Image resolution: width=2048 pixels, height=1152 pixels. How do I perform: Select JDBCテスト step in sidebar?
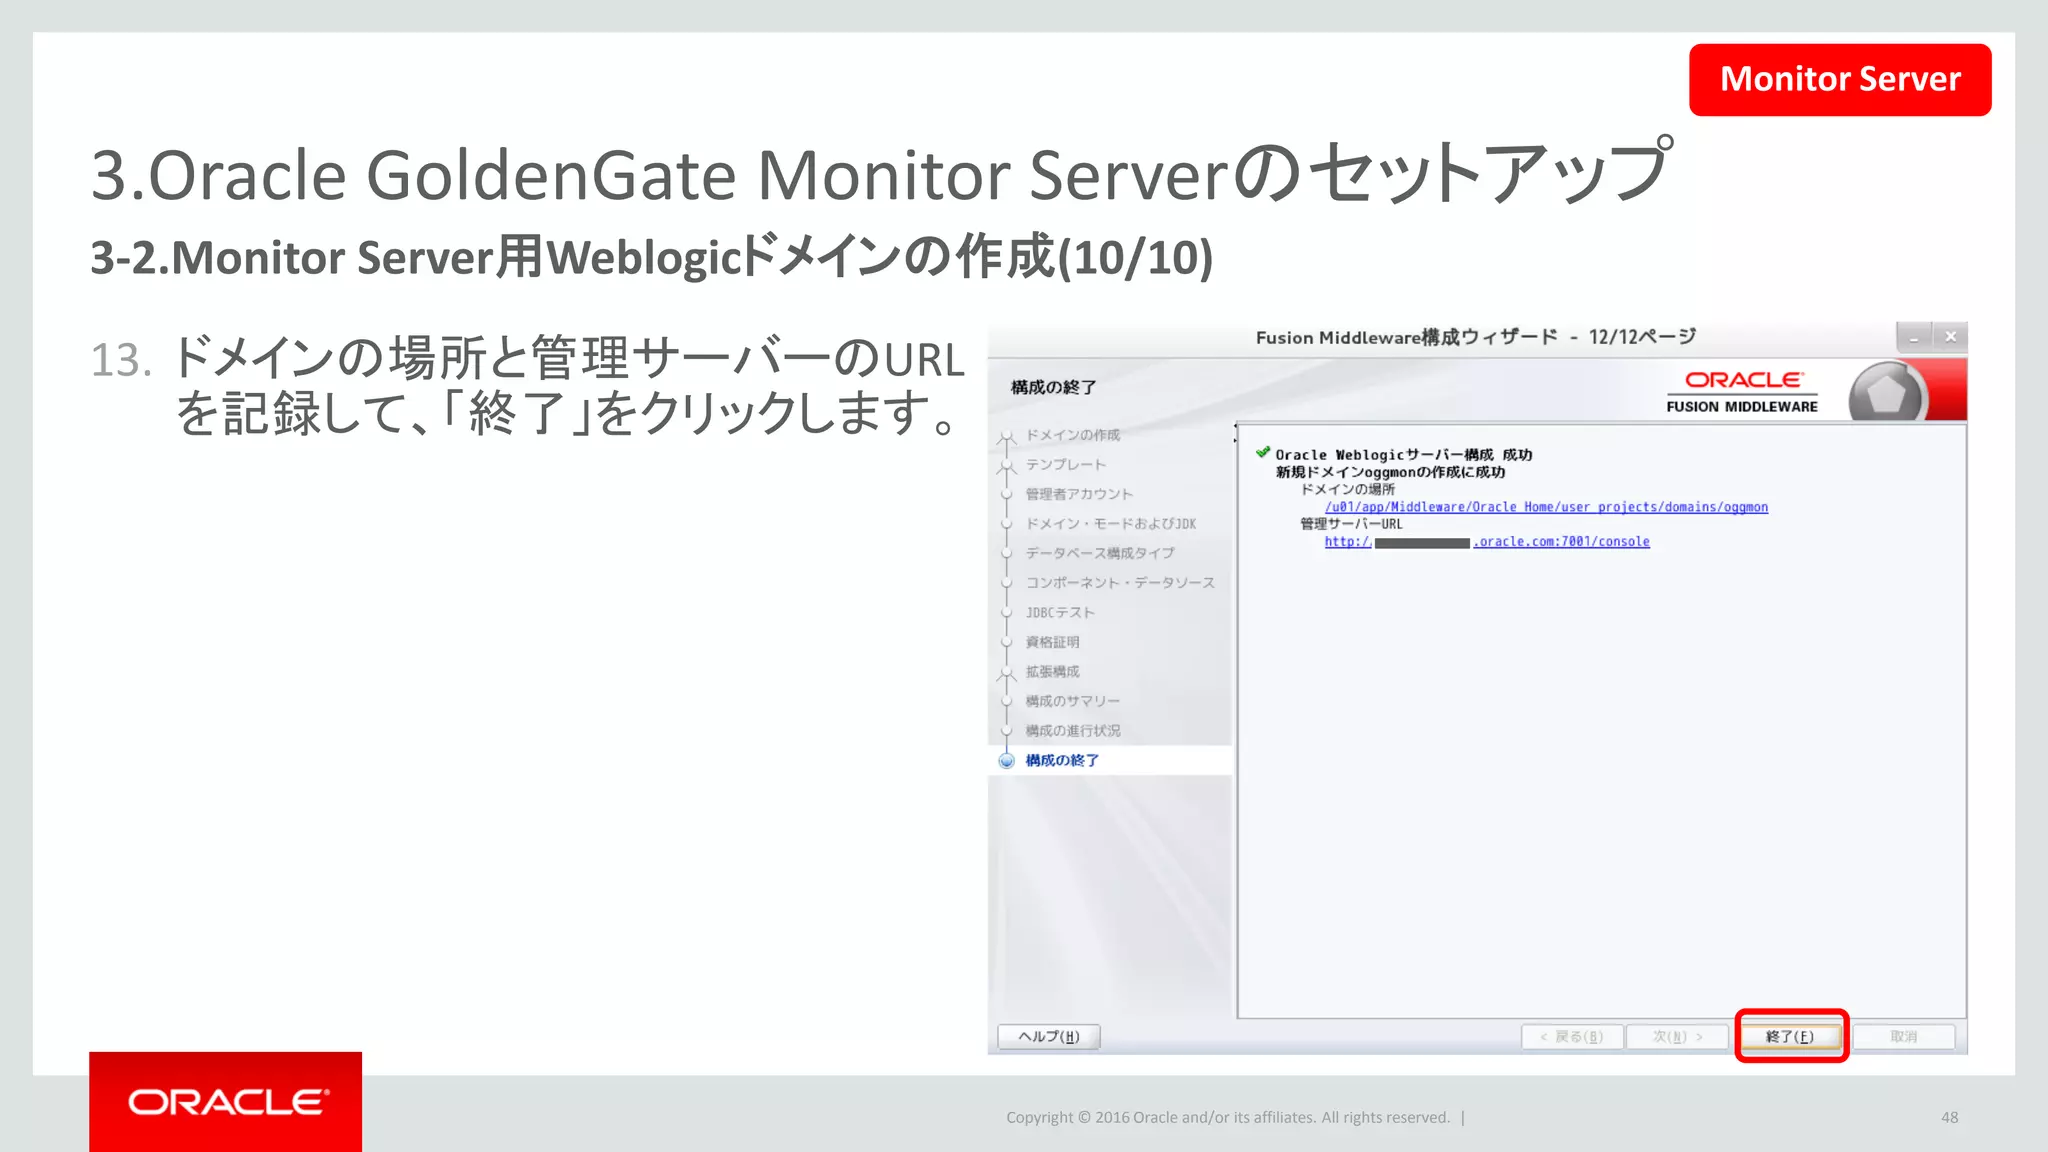click(x=1060, y=612)
